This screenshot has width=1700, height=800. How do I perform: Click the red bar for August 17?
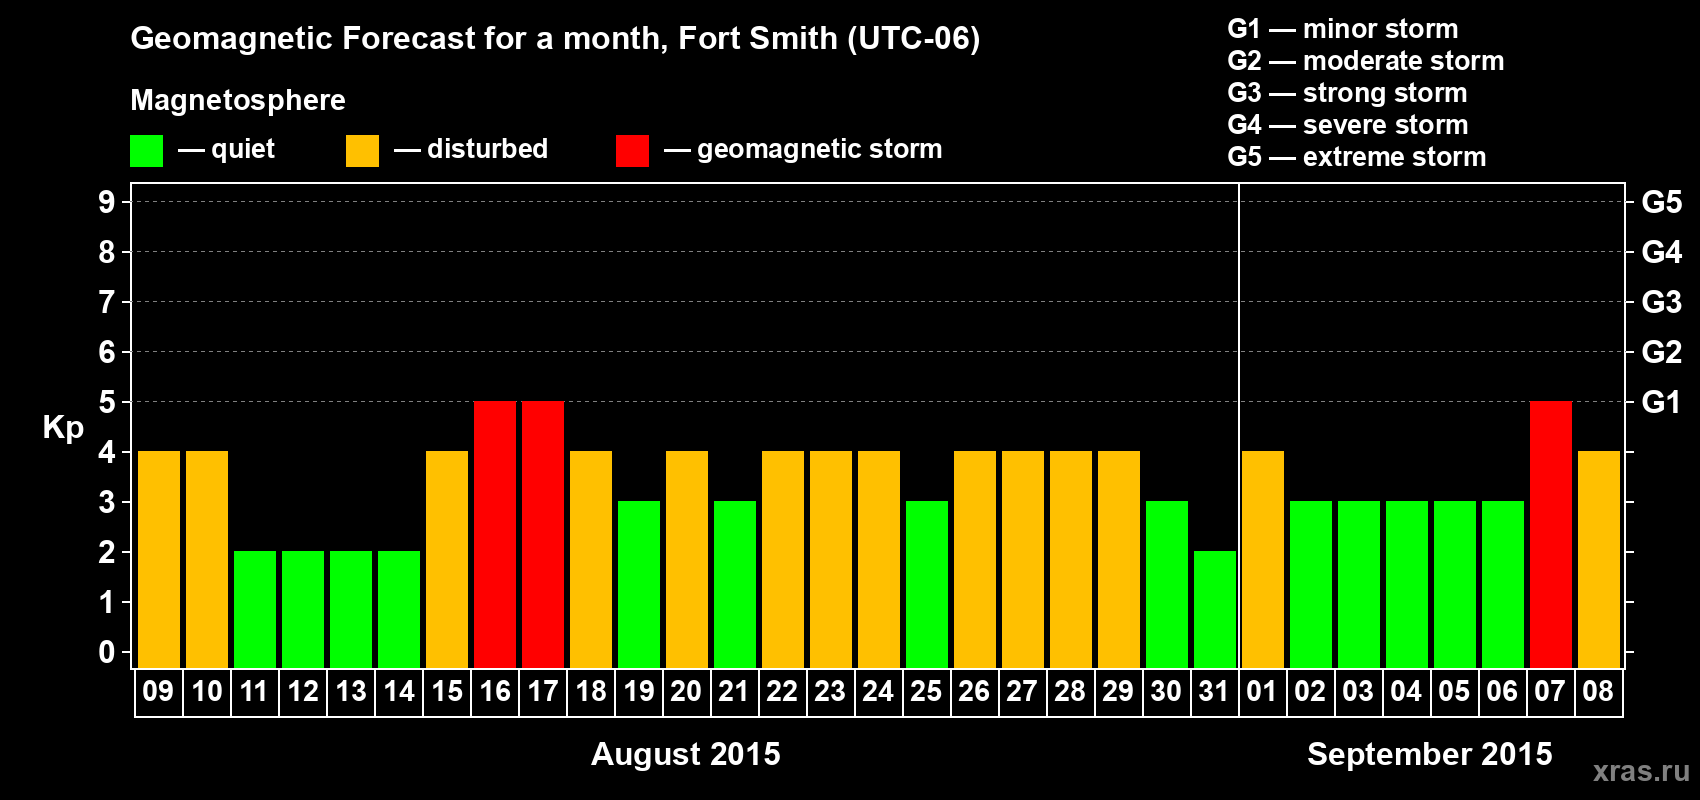coord(543,534)
